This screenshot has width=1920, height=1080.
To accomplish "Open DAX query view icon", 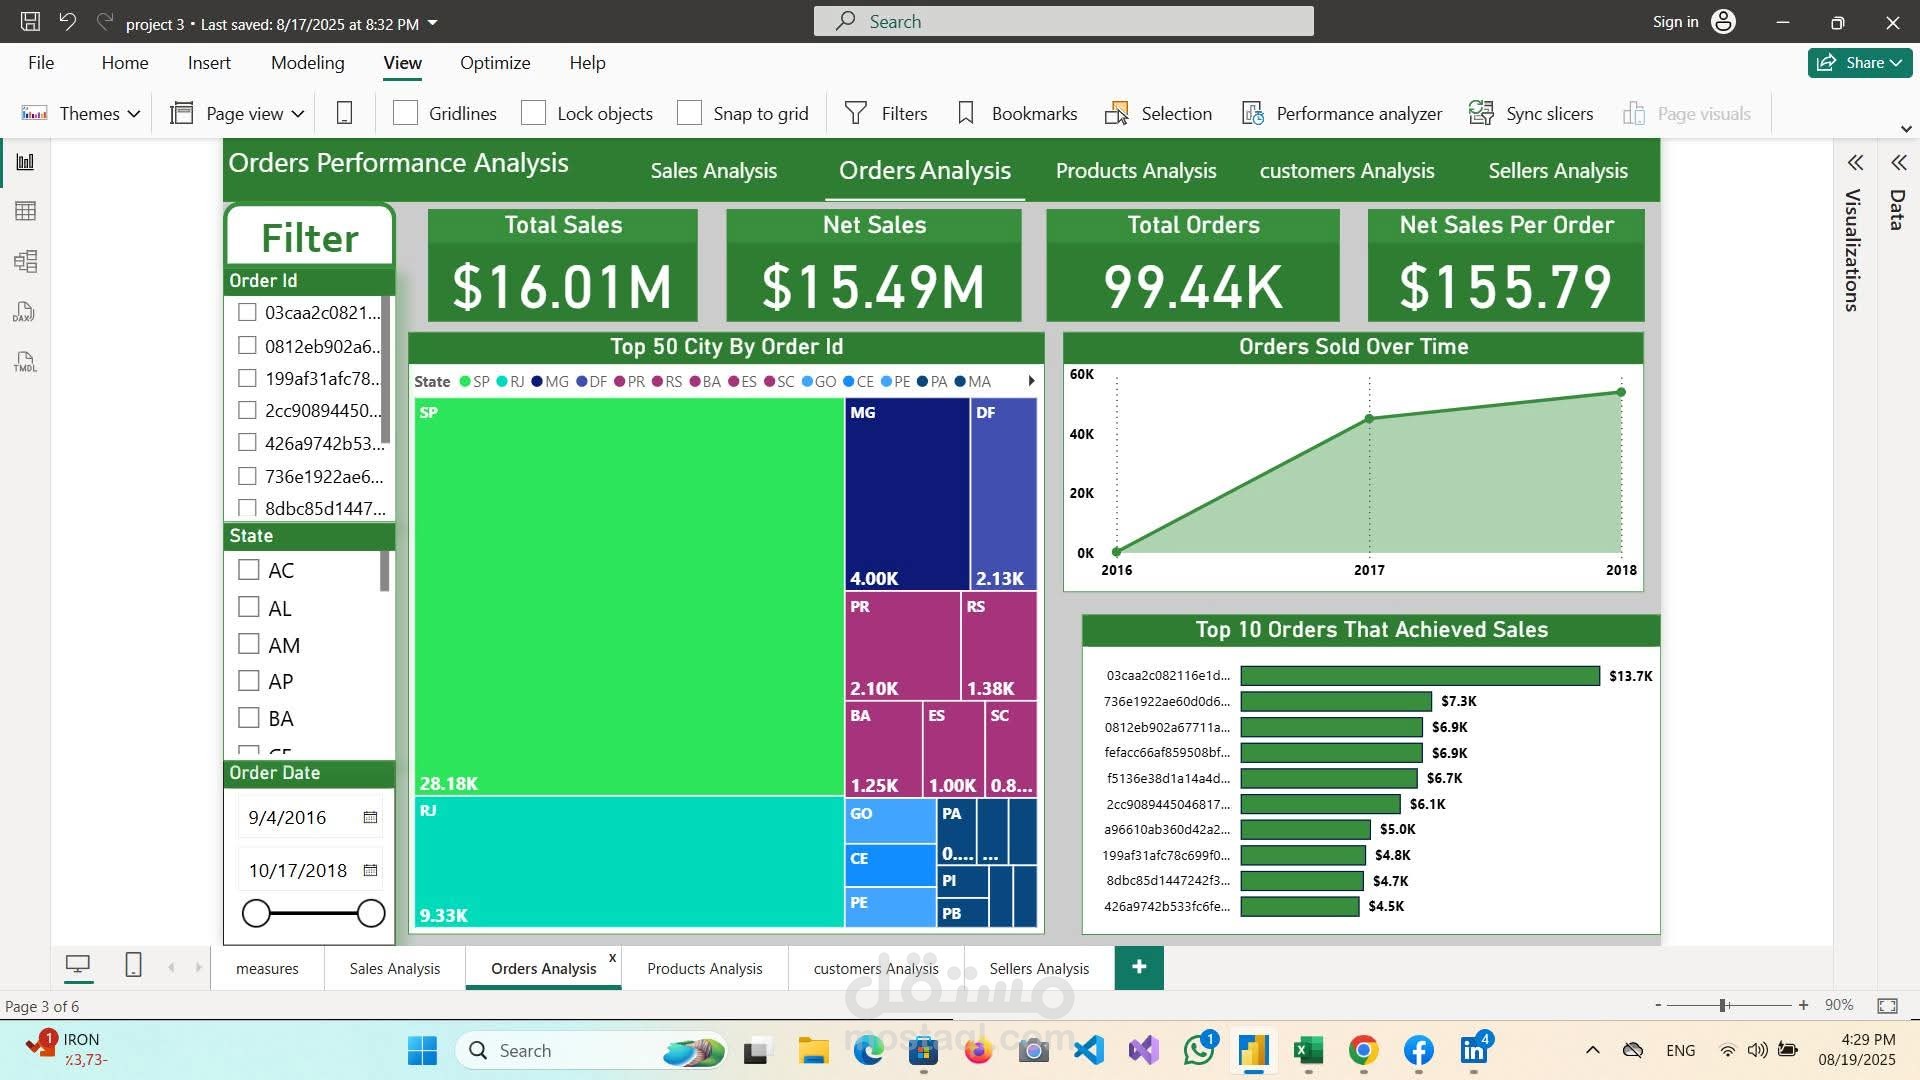I will tap(24, 313).
